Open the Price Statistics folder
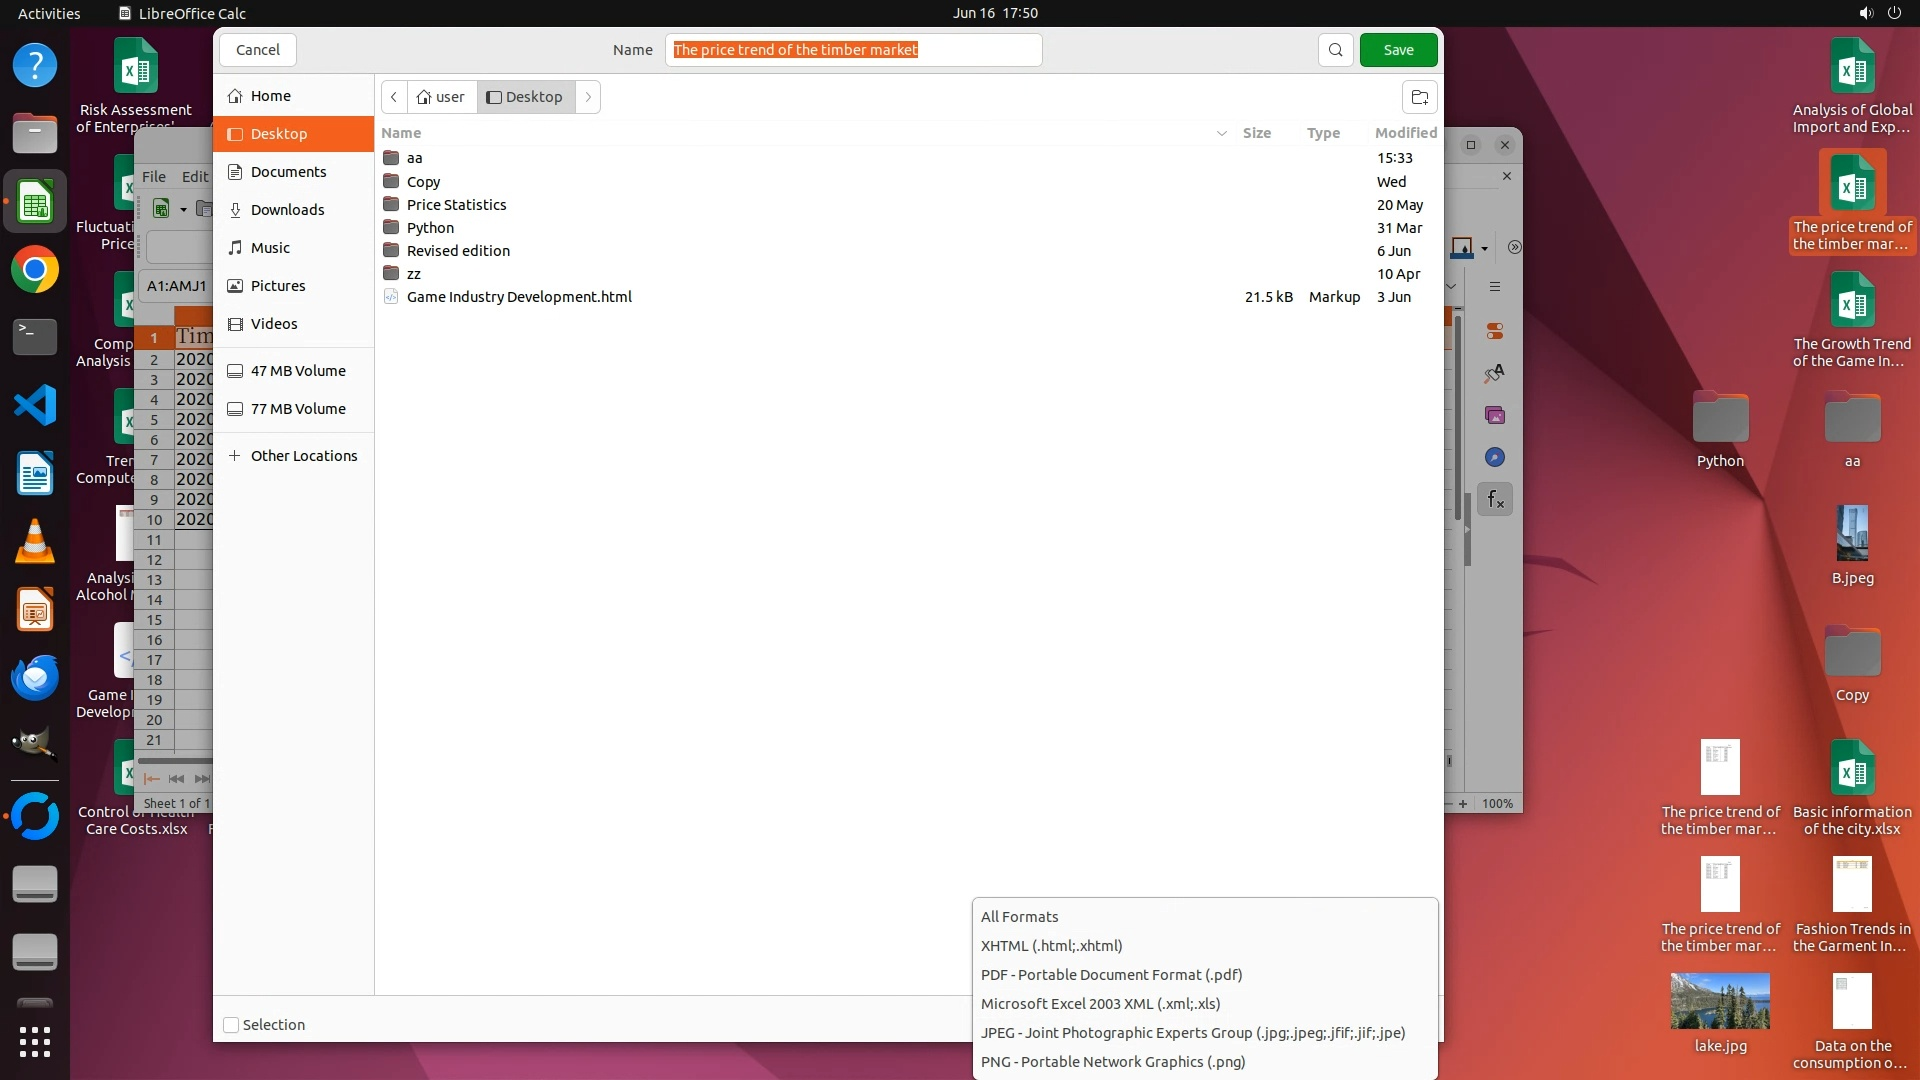The height and width of the screenshot is (1080, 1920). 456,205
